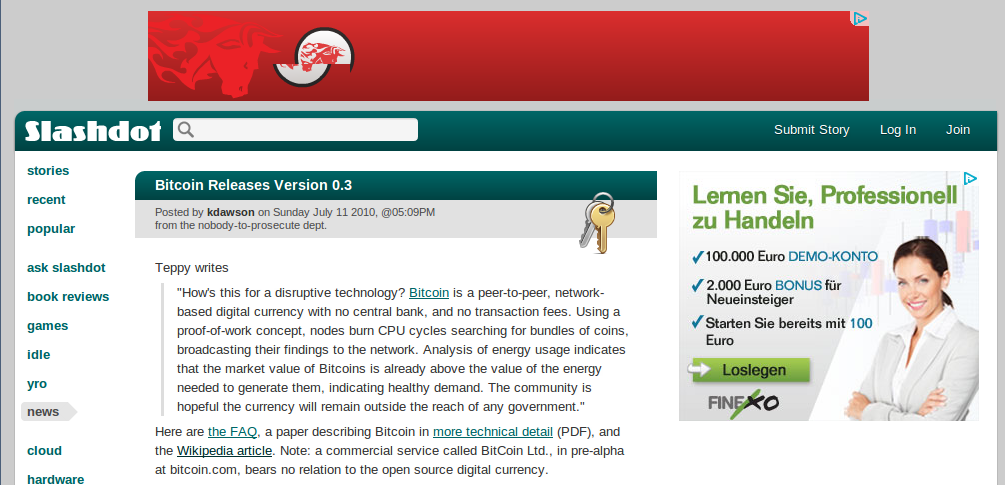Viewport: 1005px width, 485px height.
Task: Click the green Loslegen button
Action: [x=749, y=370]
